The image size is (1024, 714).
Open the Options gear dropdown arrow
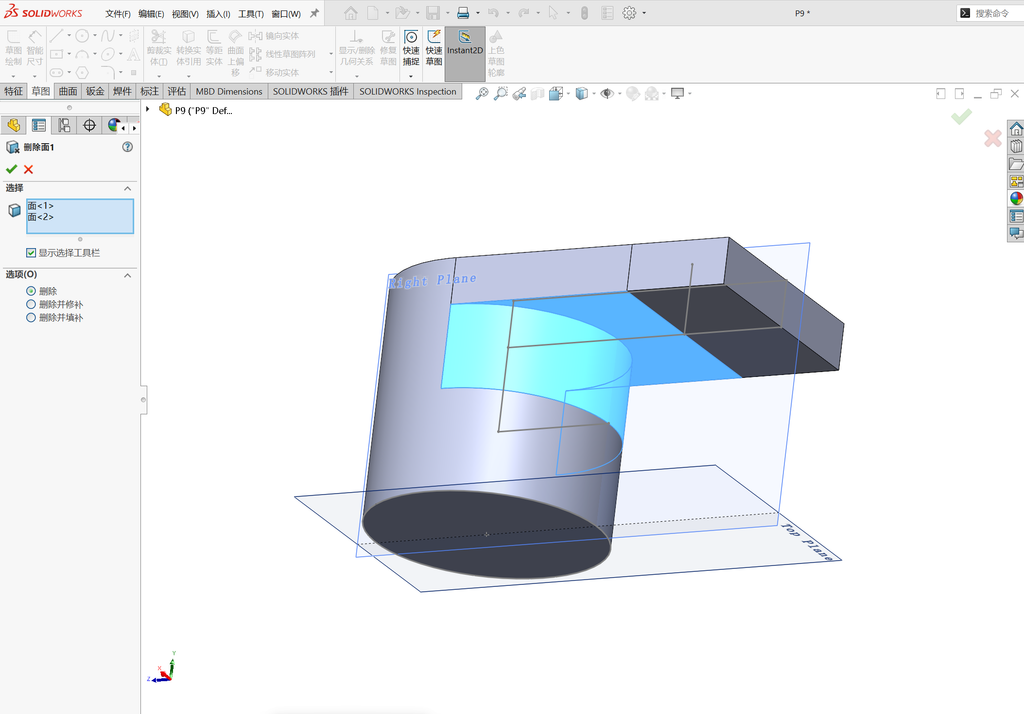(x=644, y=13)
